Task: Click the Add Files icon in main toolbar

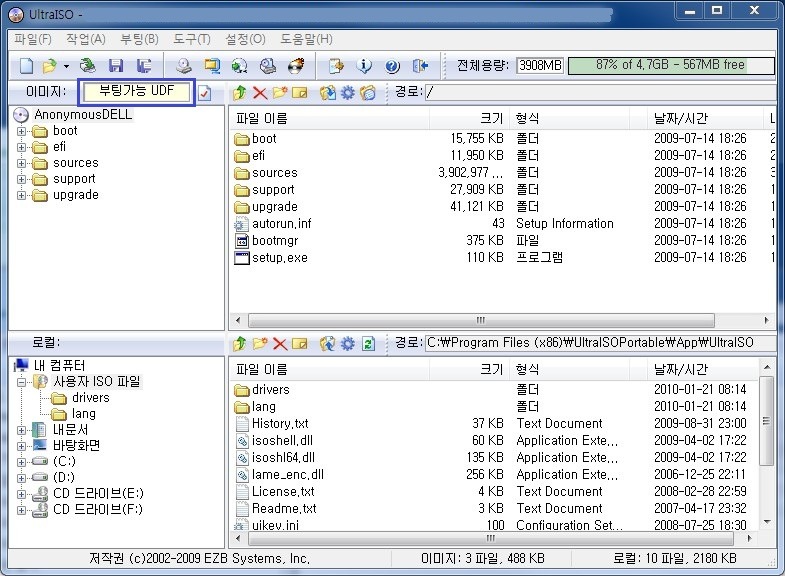Action: point(336,66)
